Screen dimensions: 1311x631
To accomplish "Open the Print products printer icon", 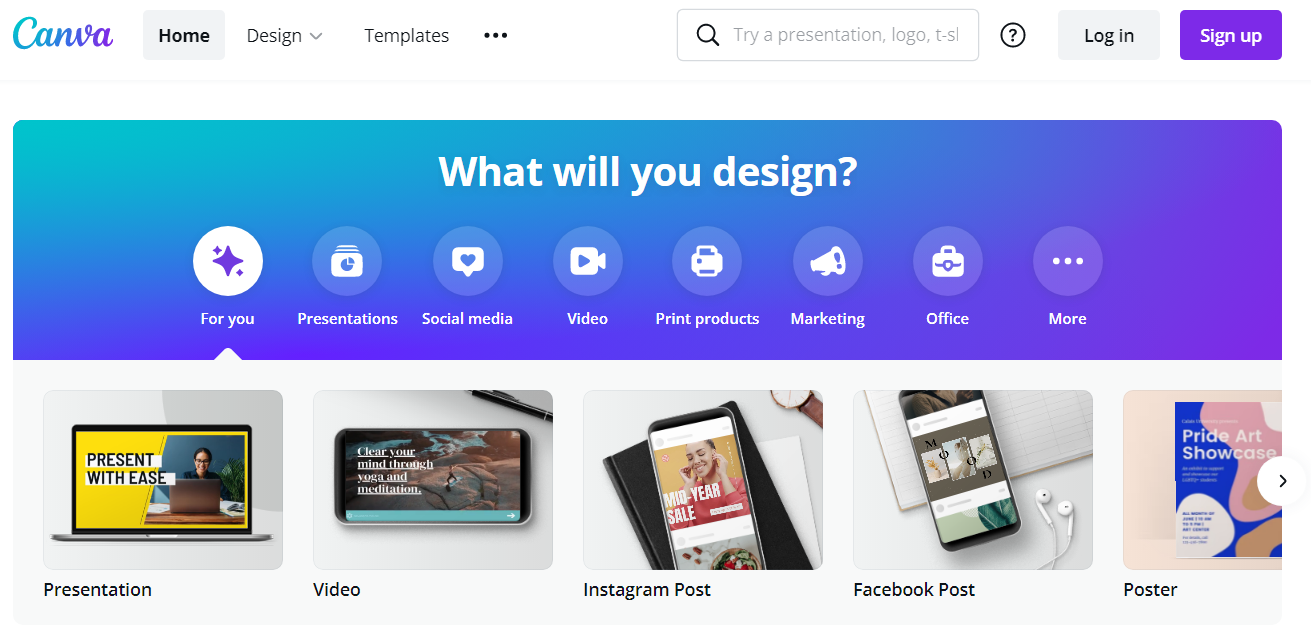I will [x=707, y=262].
